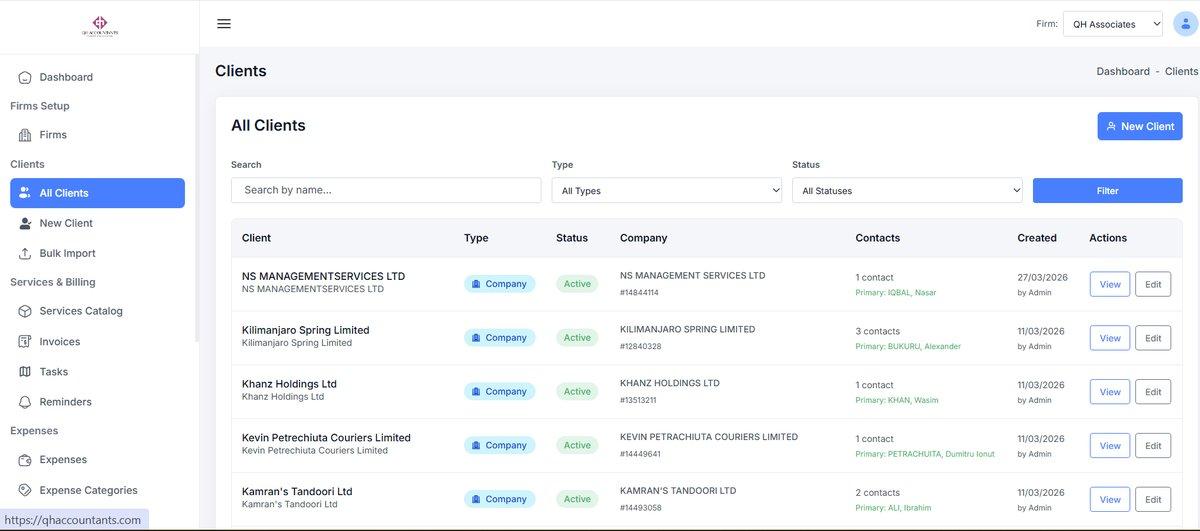This screenshot has height=531, width=1200.
Task: Click the Client column header
Action: [x=256, y=238]
